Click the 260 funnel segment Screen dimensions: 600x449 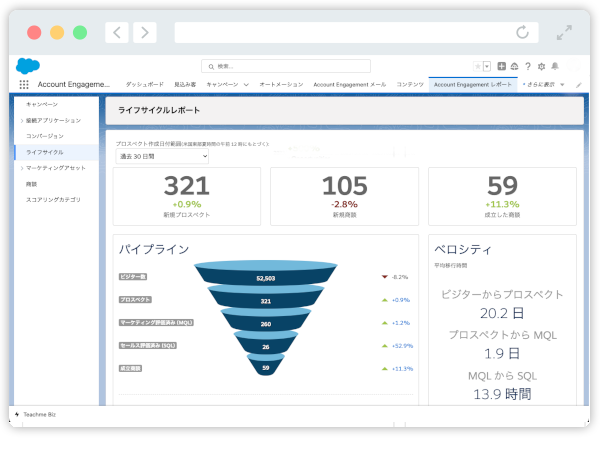click(x=266, y=324)
